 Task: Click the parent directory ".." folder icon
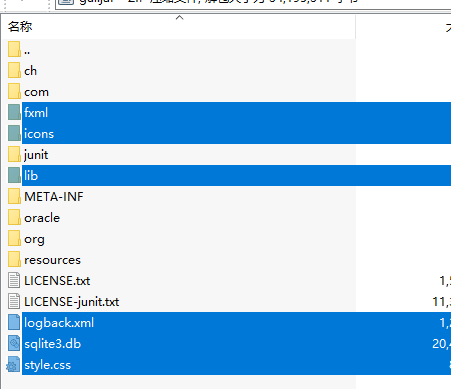14,49
